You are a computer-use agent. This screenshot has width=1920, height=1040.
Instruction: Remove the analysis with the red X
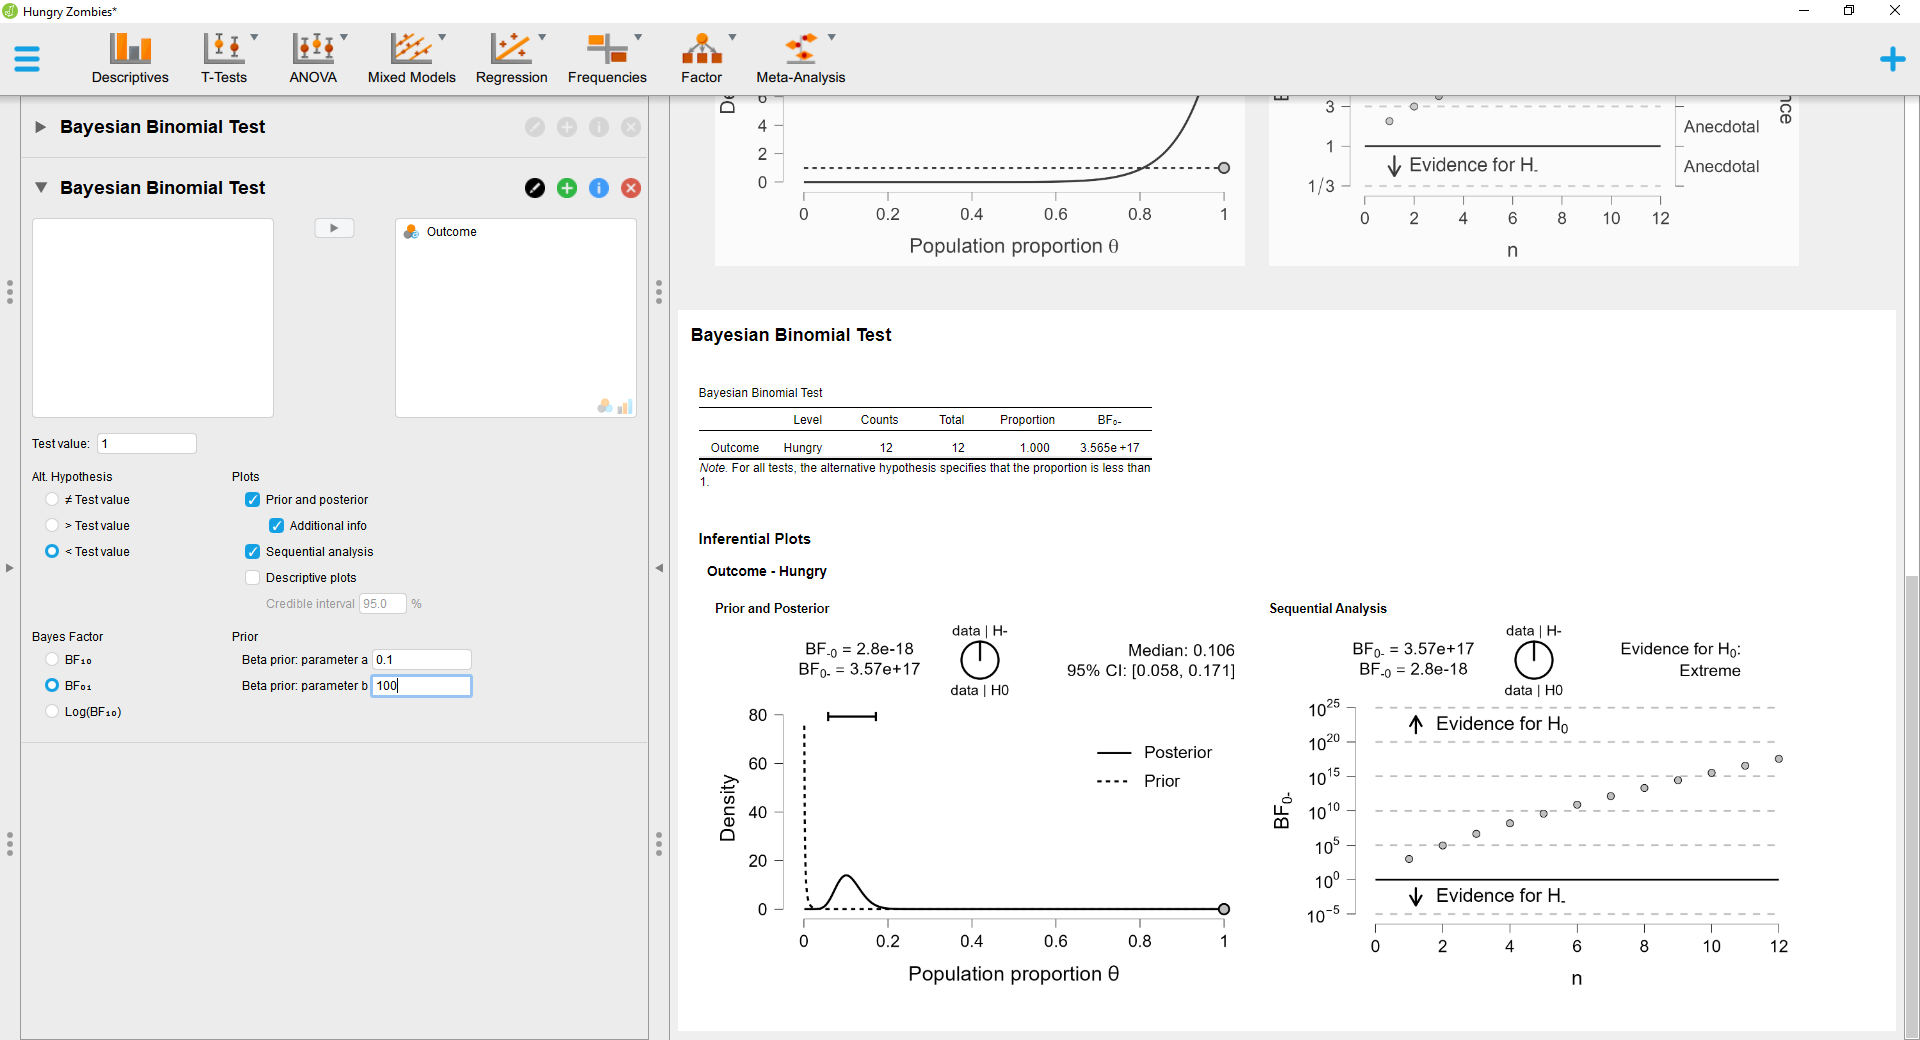tap(631, 188)
